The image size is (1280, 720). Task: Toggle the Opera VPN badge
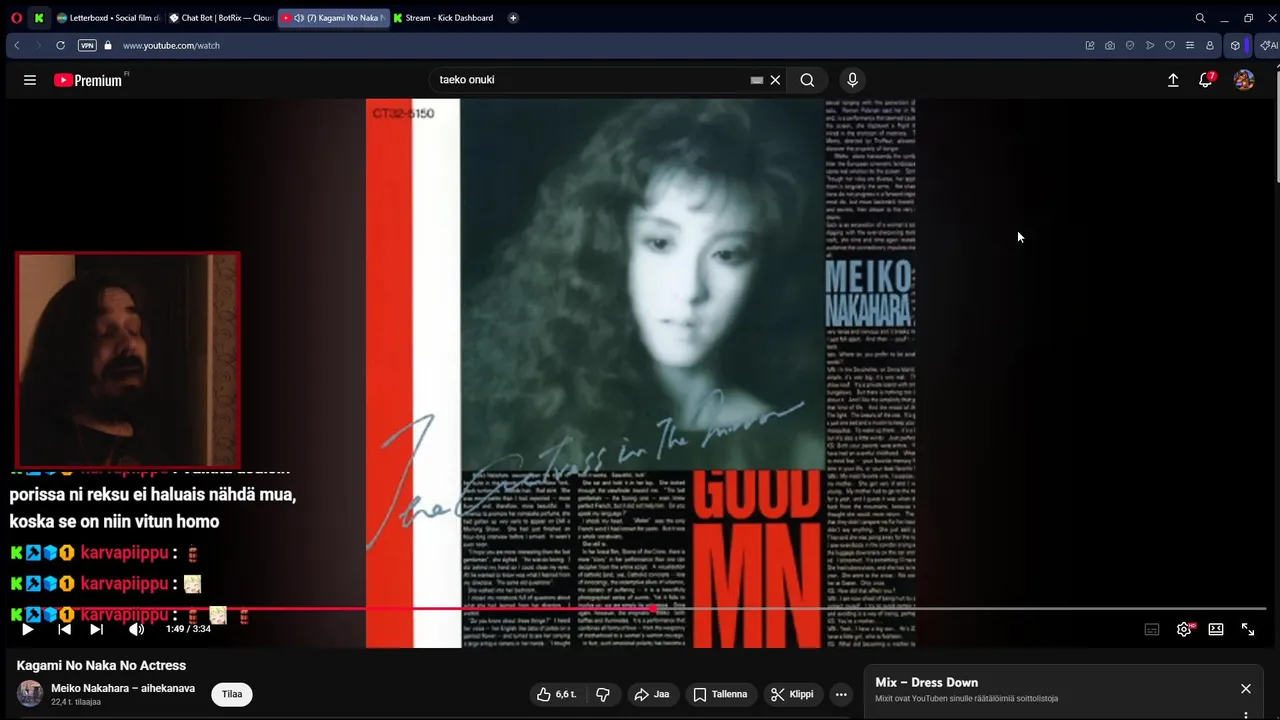pyautogui.click(x=87, y=45)
